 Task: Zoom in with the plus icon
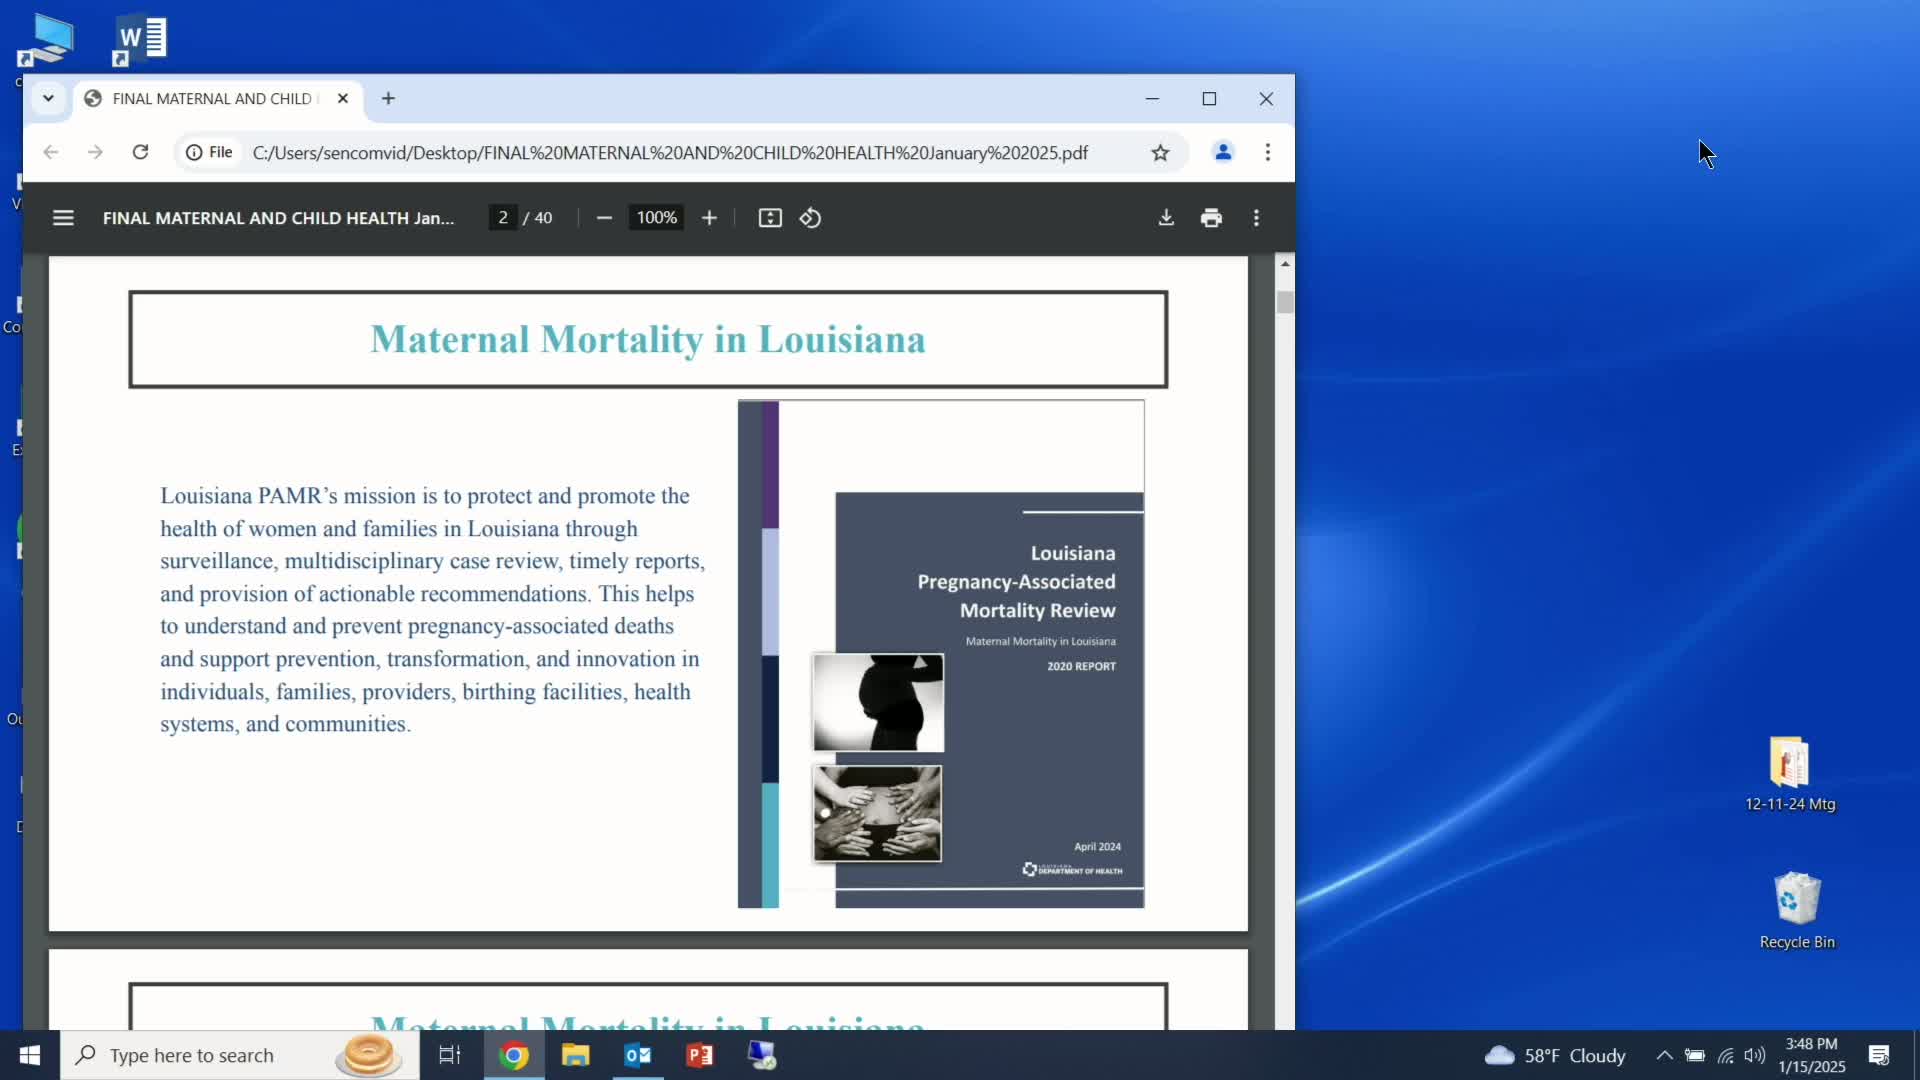click(709, 218)
